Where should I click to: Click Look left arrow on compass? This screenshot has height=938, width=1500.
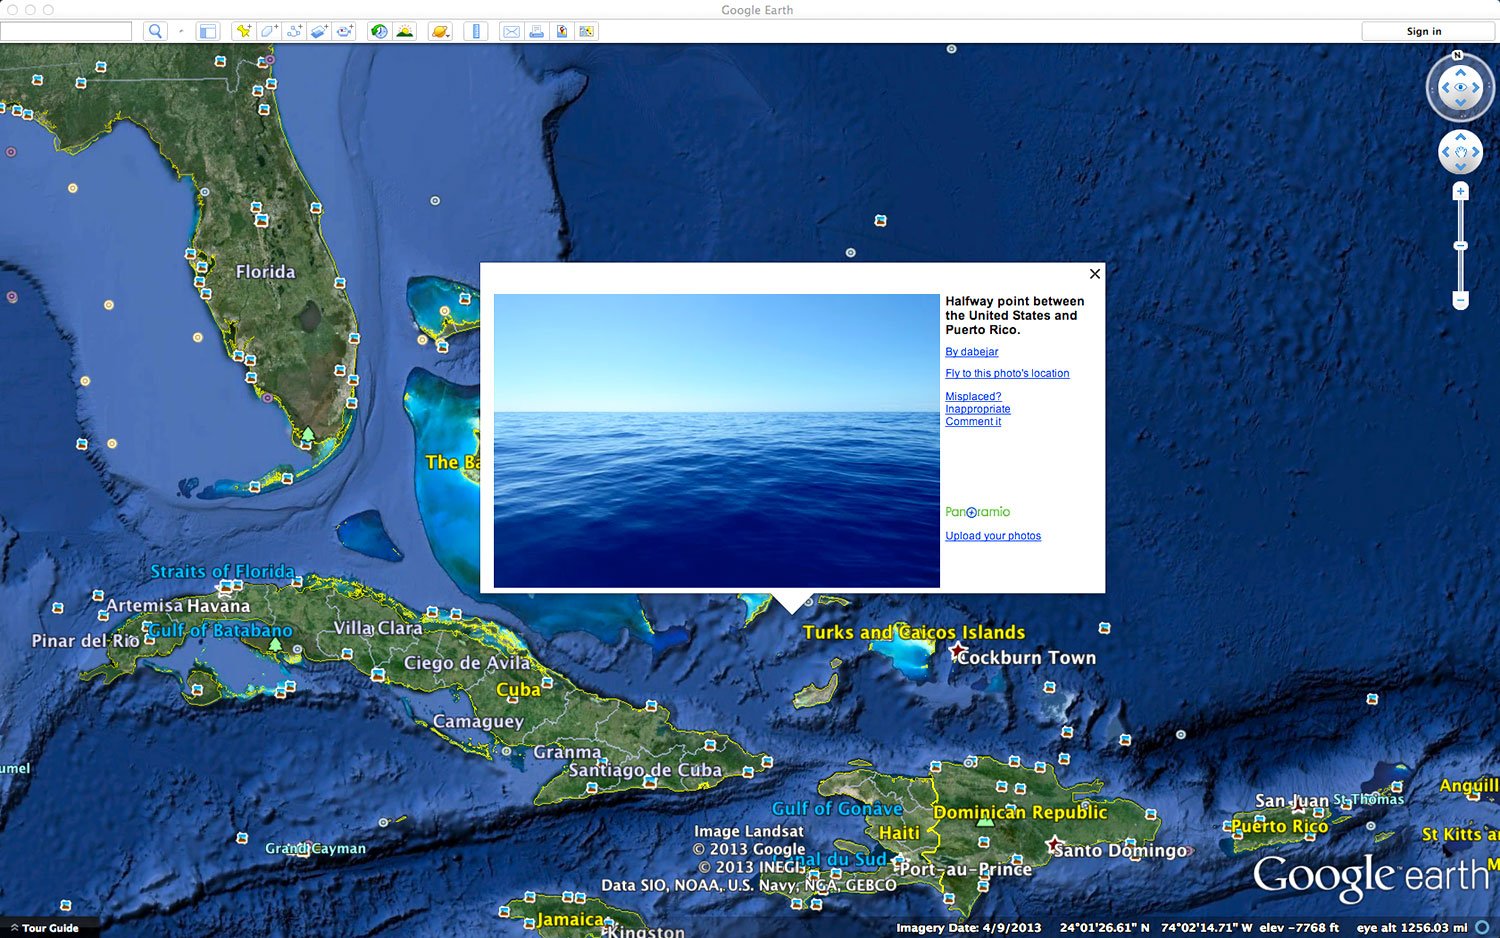click(1445, 88)
